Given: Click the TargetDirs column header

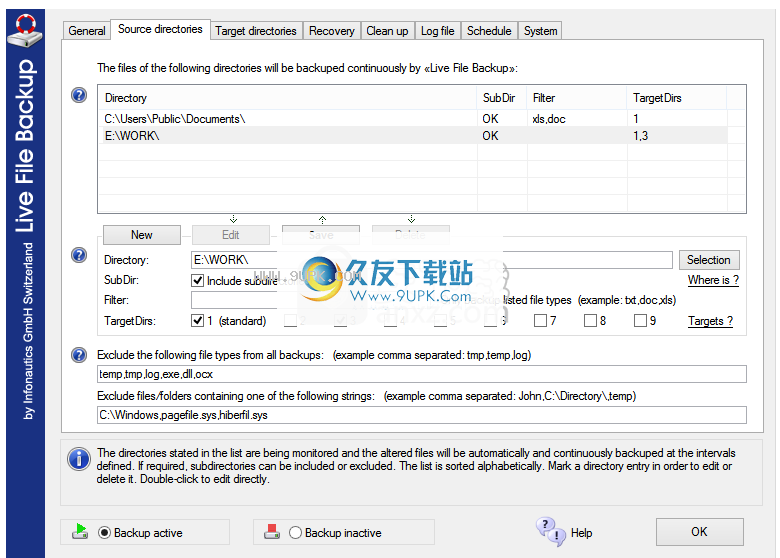Looking at the screenshot, I should (677, 98).
